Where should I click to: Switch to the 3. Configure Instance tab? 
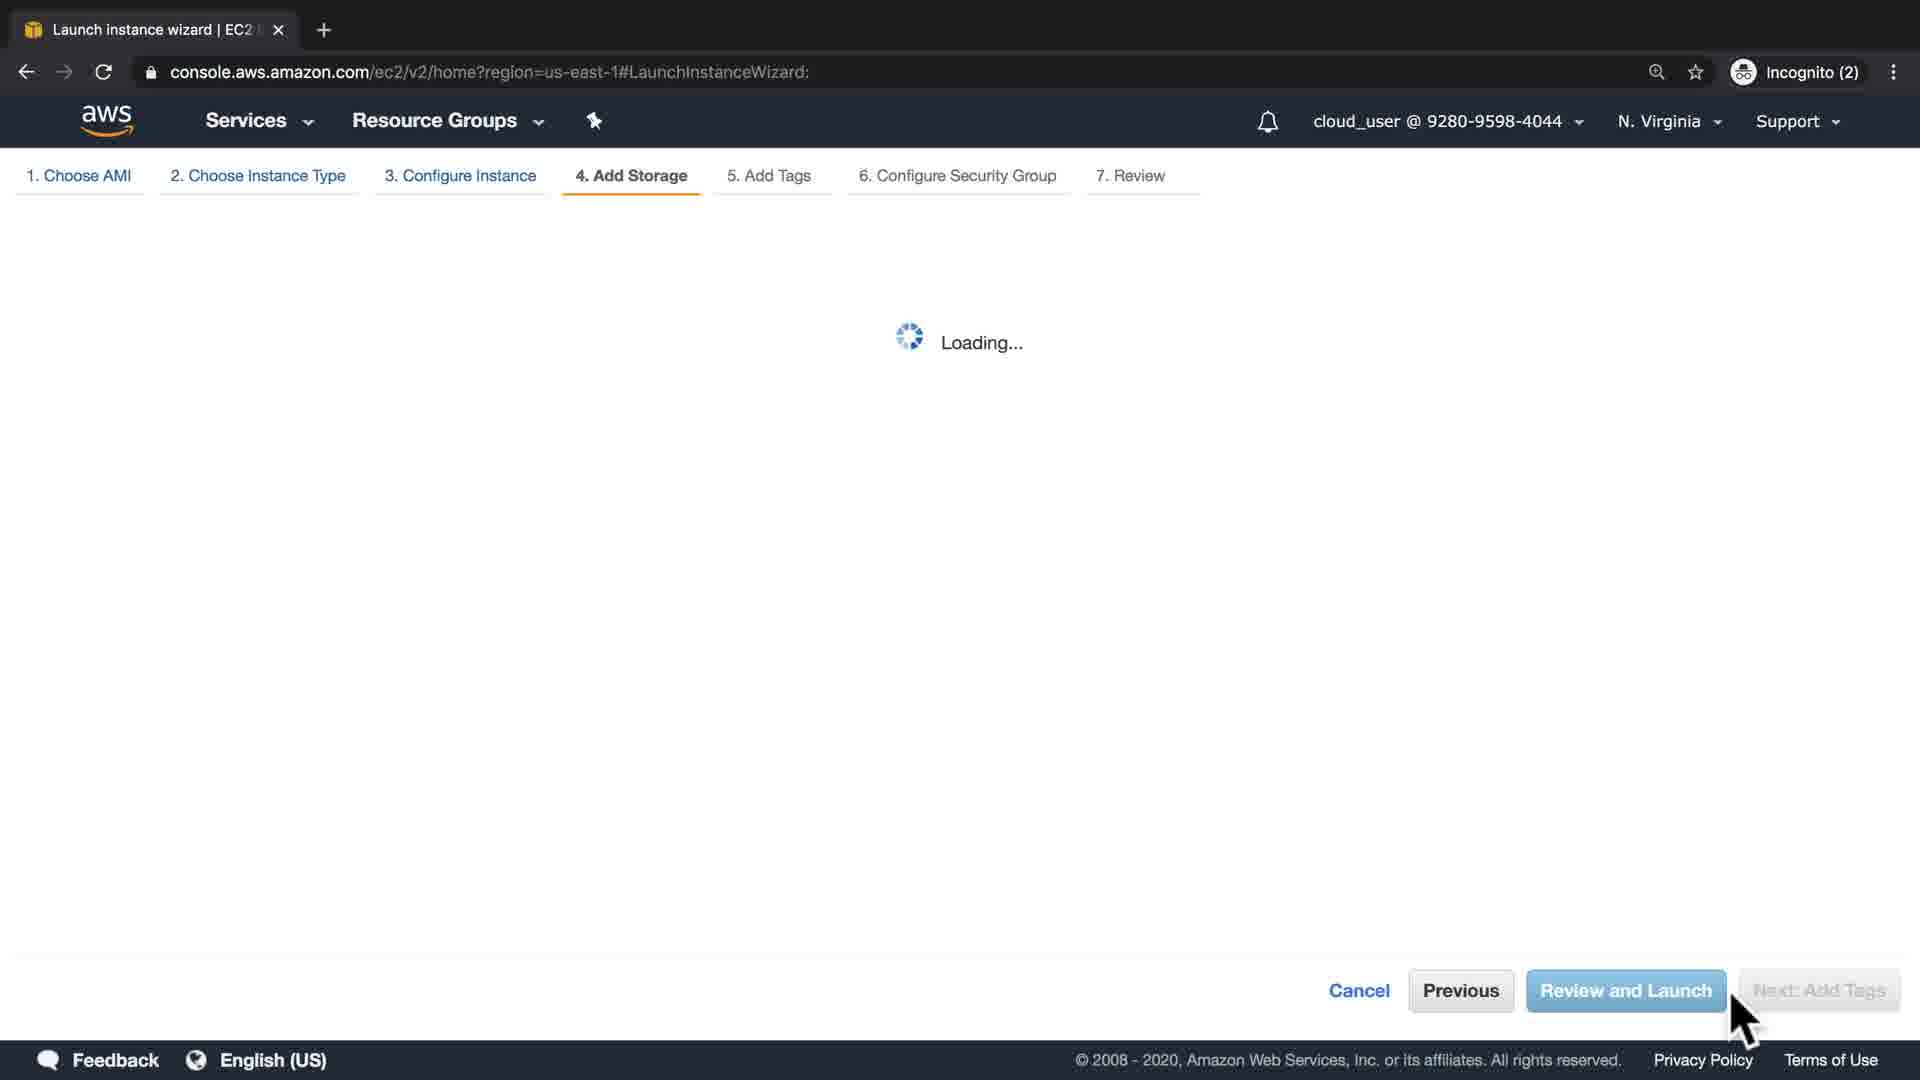[x=460, y=176]
